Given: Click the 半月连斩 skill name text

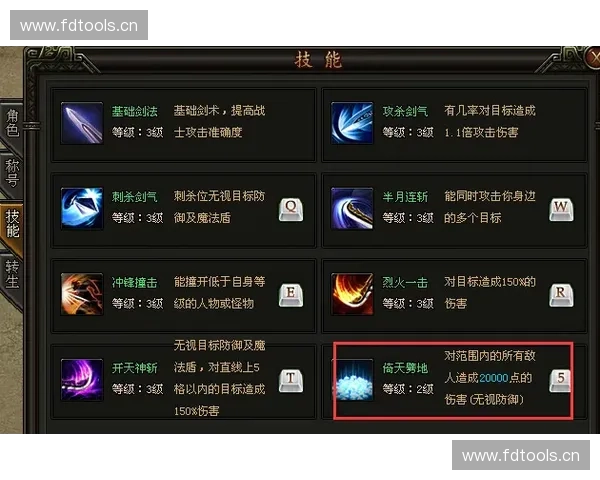Looking at the screenshot, I should click(405, 197).
